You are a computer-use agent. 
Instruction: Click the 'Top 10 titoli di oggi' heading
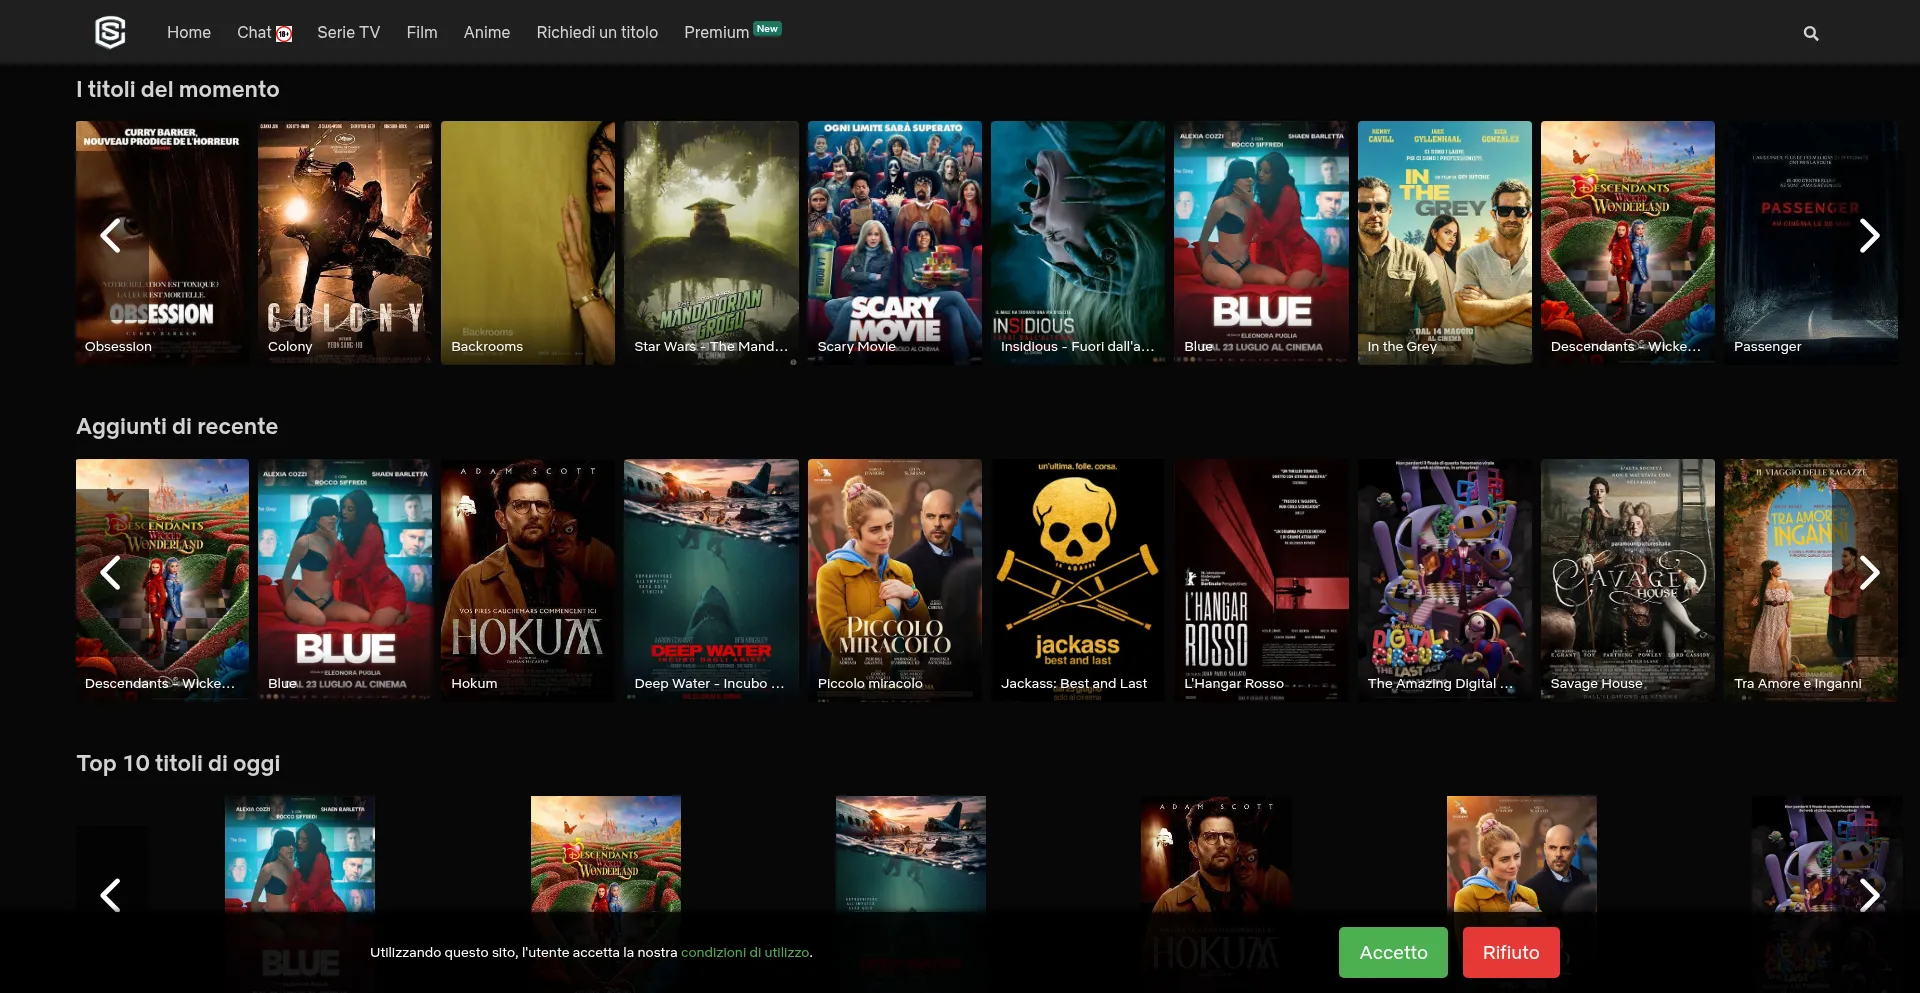[x=178, y=763]
